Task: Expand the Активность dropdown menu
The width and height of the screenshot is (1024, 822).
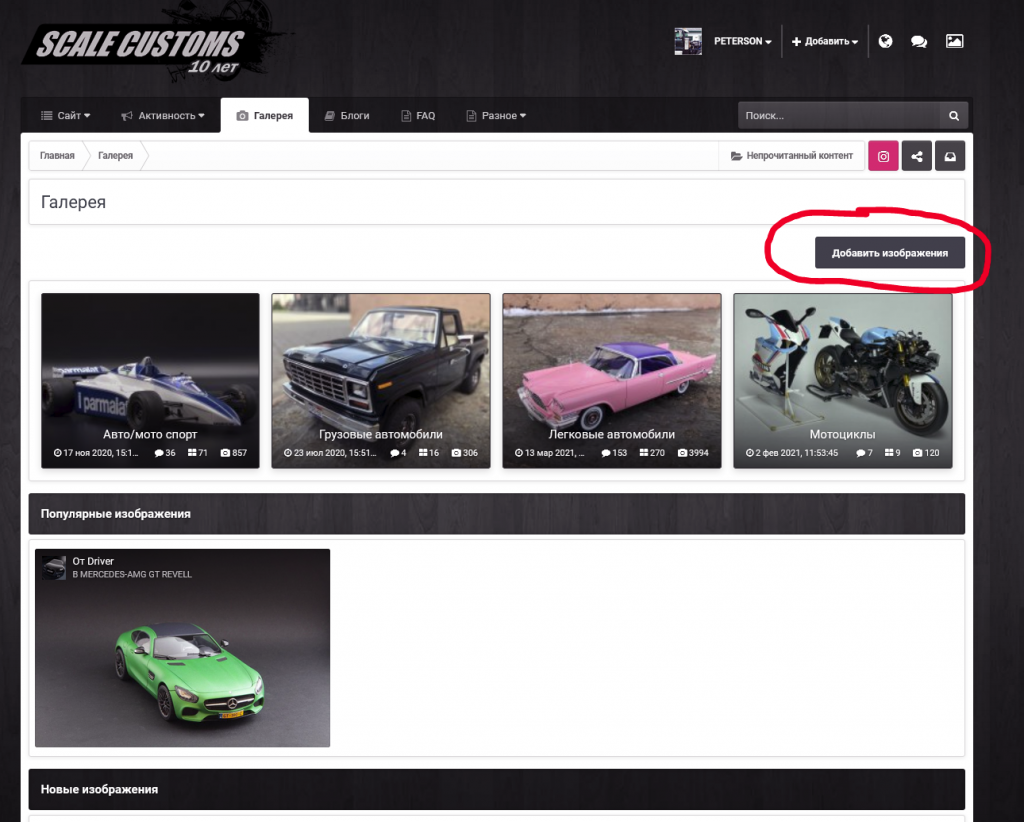Action: click(163, 116)
